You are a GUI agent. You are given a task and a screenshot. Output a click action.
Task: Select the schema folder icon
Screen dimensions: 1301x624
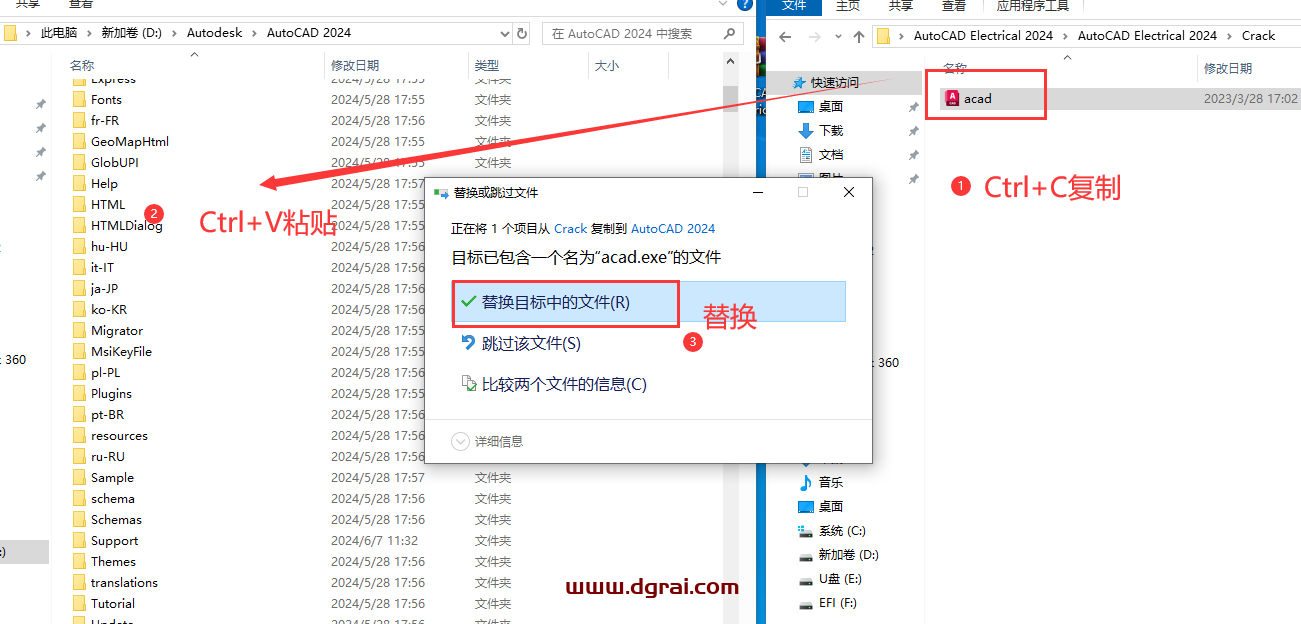pyautogui.click(x=79, y=499)
